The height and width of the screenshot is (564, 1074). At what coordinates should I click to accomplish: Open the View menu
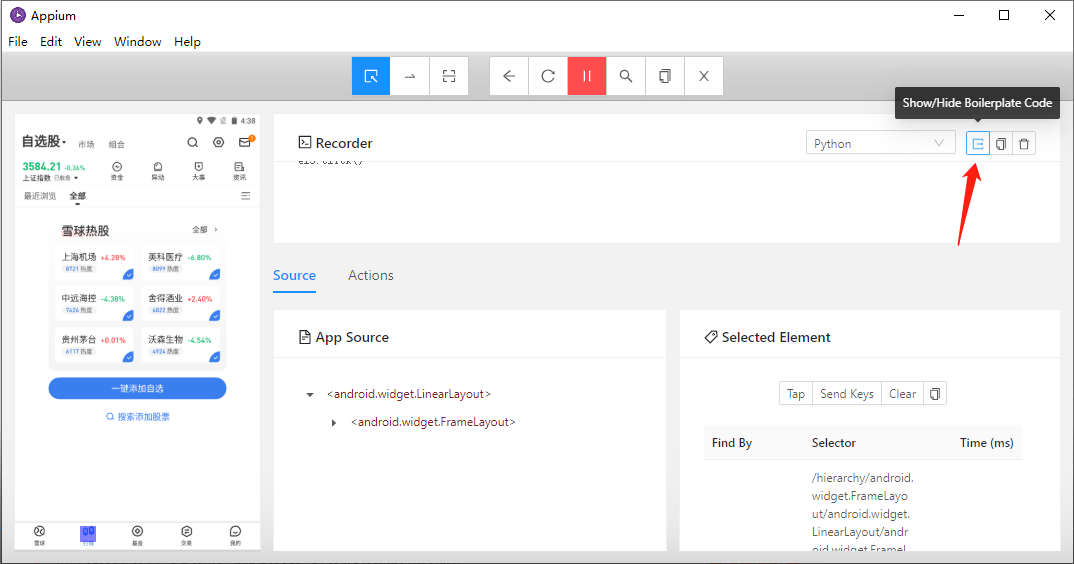pos(88,42)
